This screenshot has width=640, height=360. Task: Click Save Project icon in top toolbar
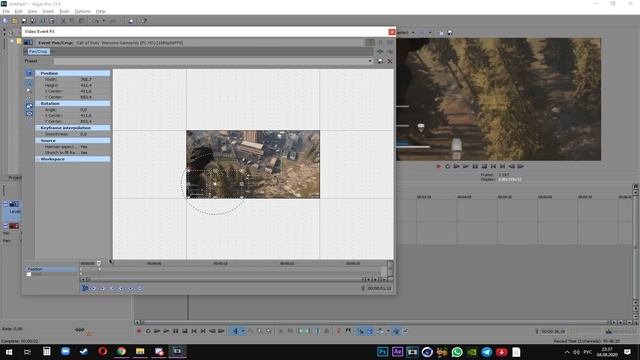24,21
